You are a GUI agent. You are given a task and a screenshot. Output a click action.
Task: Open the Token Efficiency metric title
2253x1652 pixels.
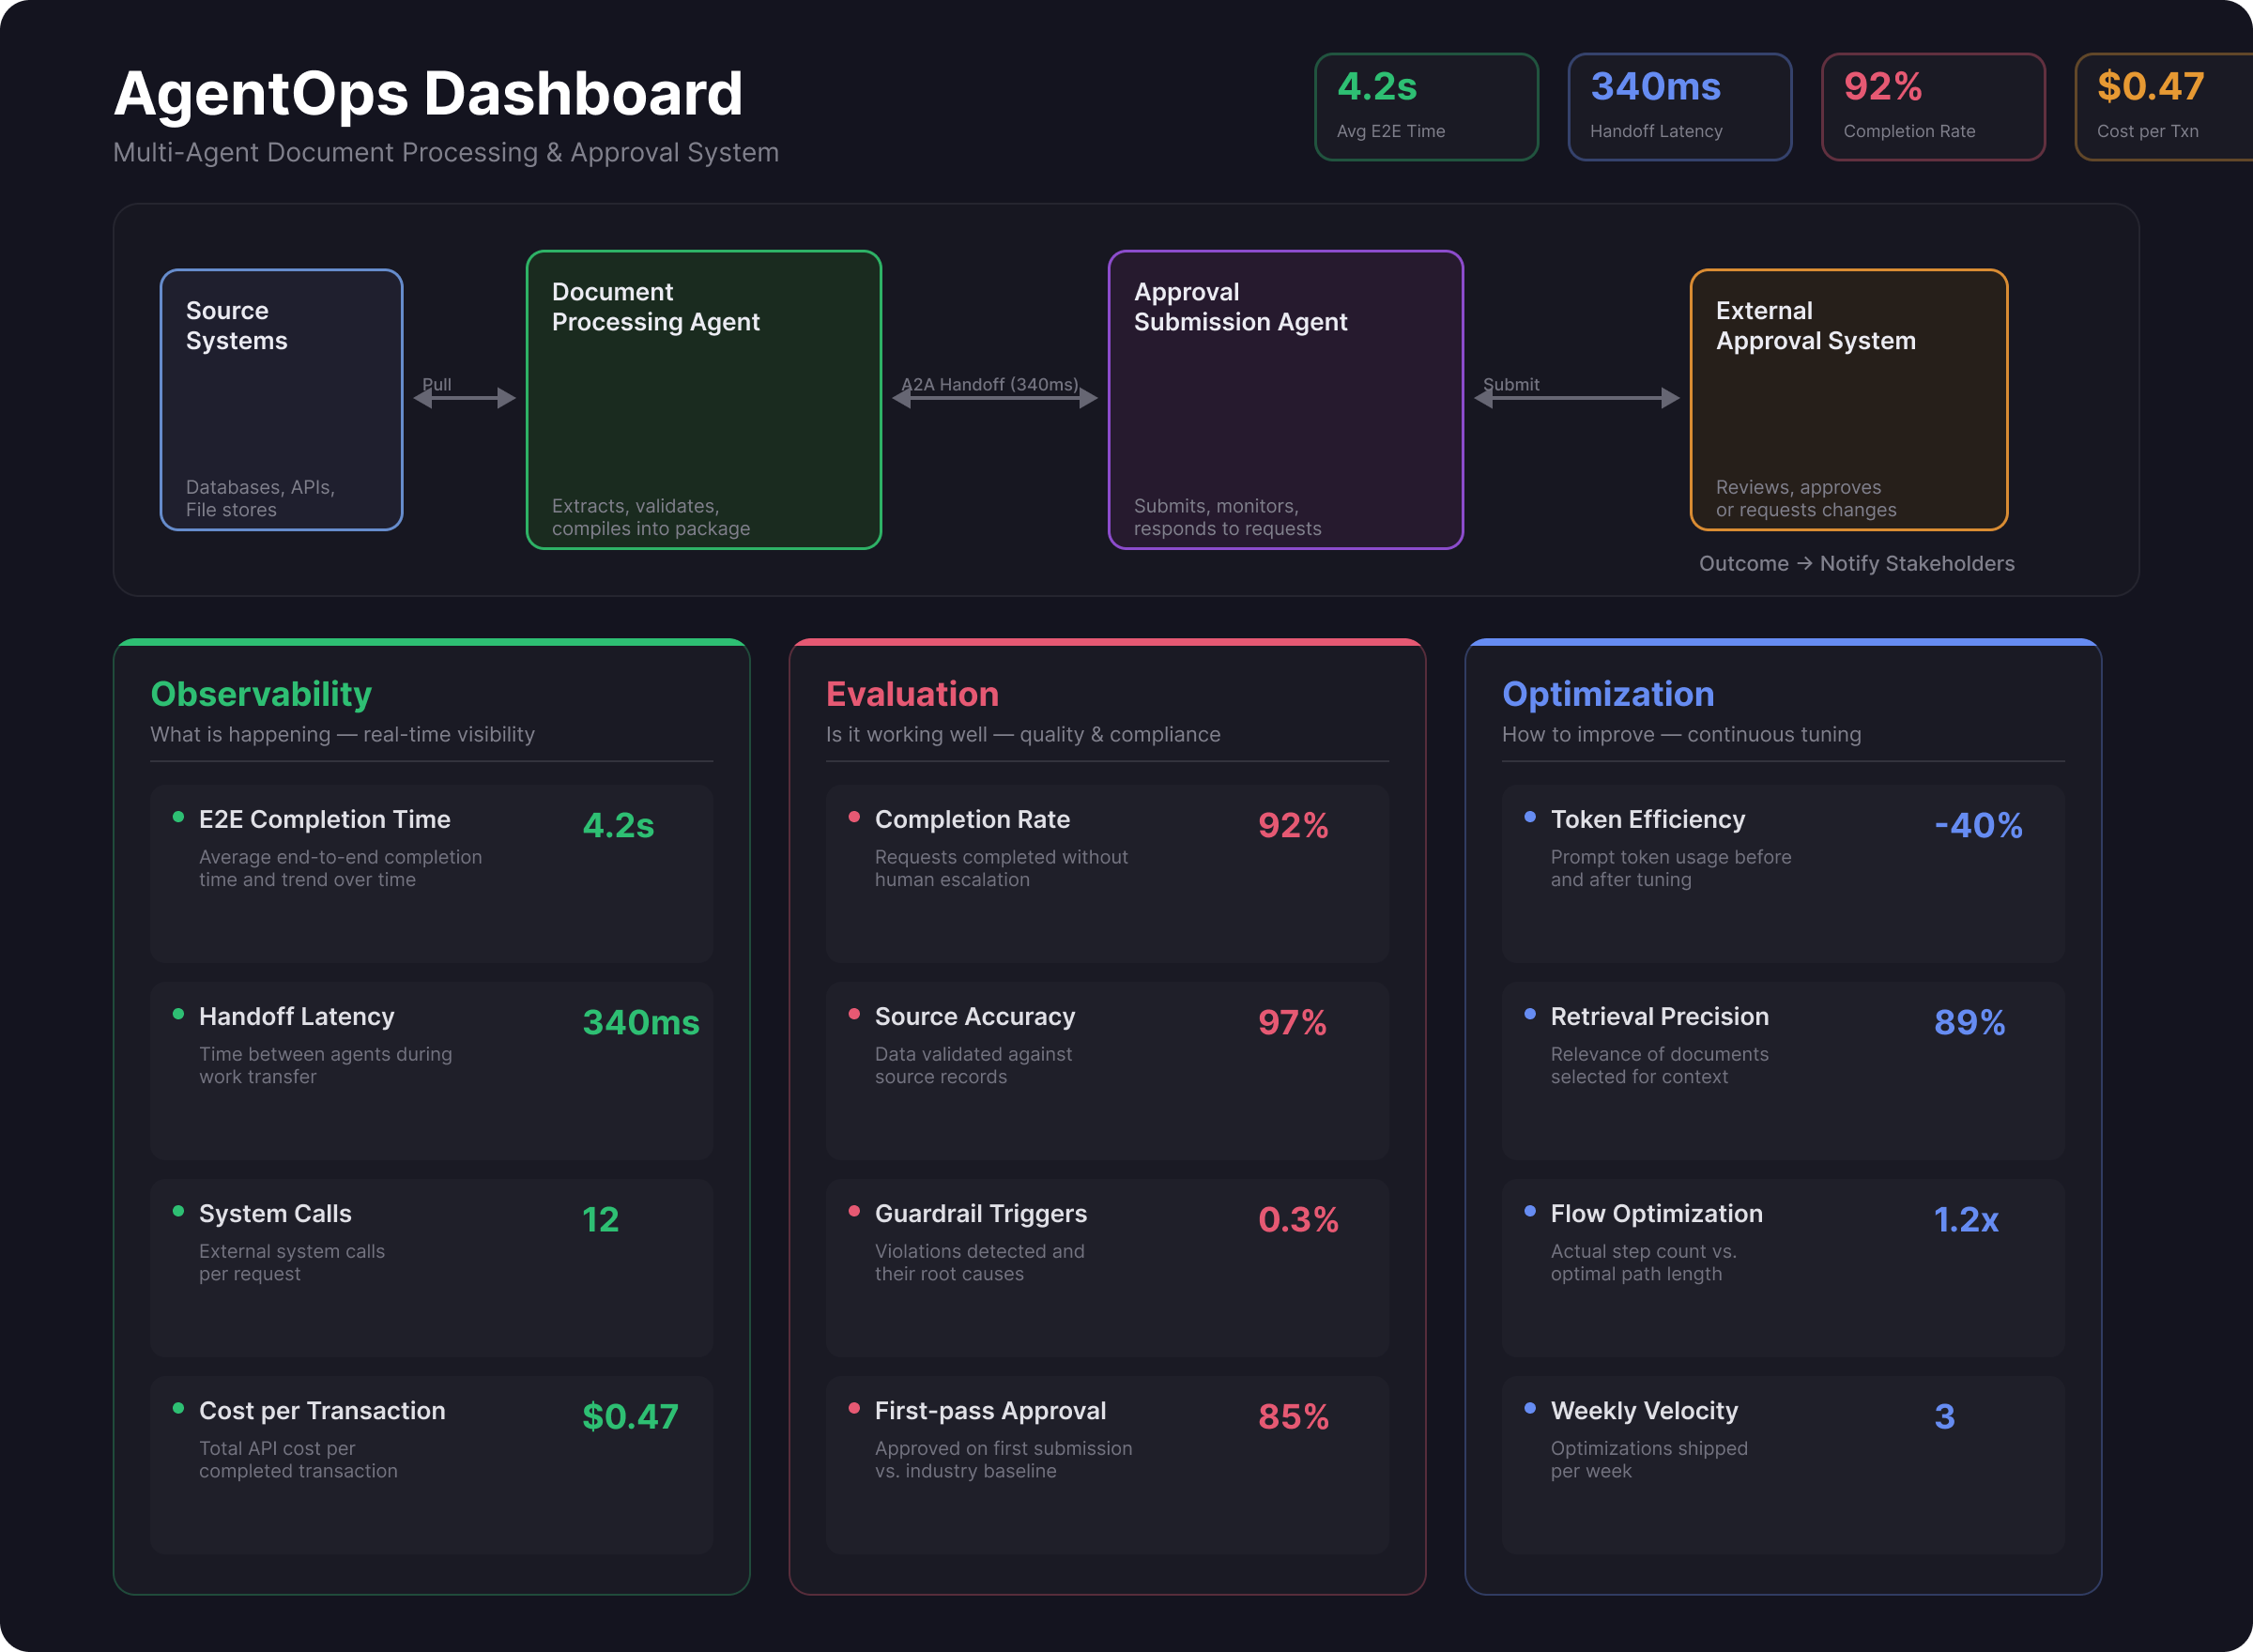pyautogui.click(x=1648, y=819)
